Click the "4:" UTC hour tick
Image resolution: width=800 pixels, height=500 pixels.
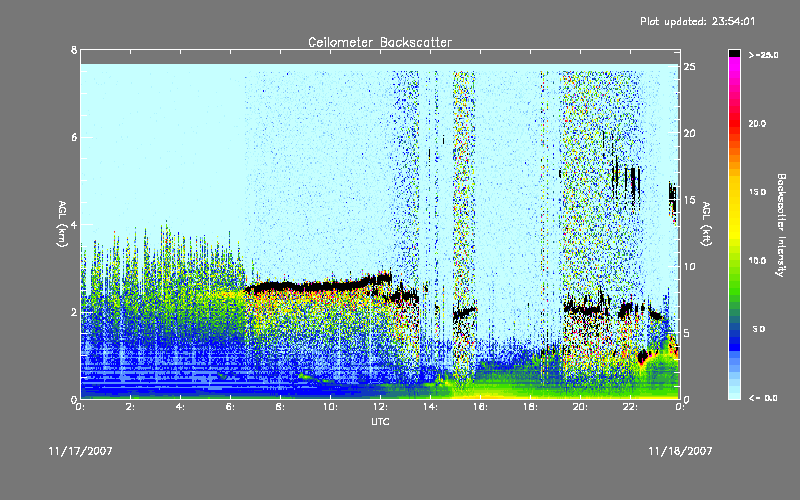pos(181,407)
